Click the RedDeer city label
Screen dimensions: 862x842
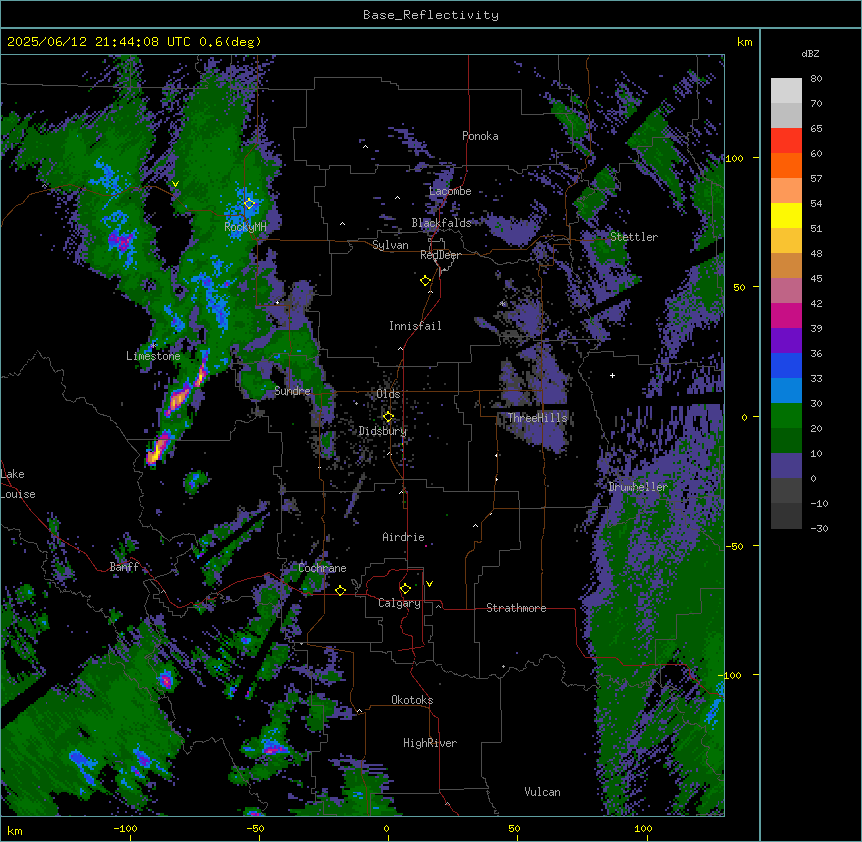tap(440, 255)
